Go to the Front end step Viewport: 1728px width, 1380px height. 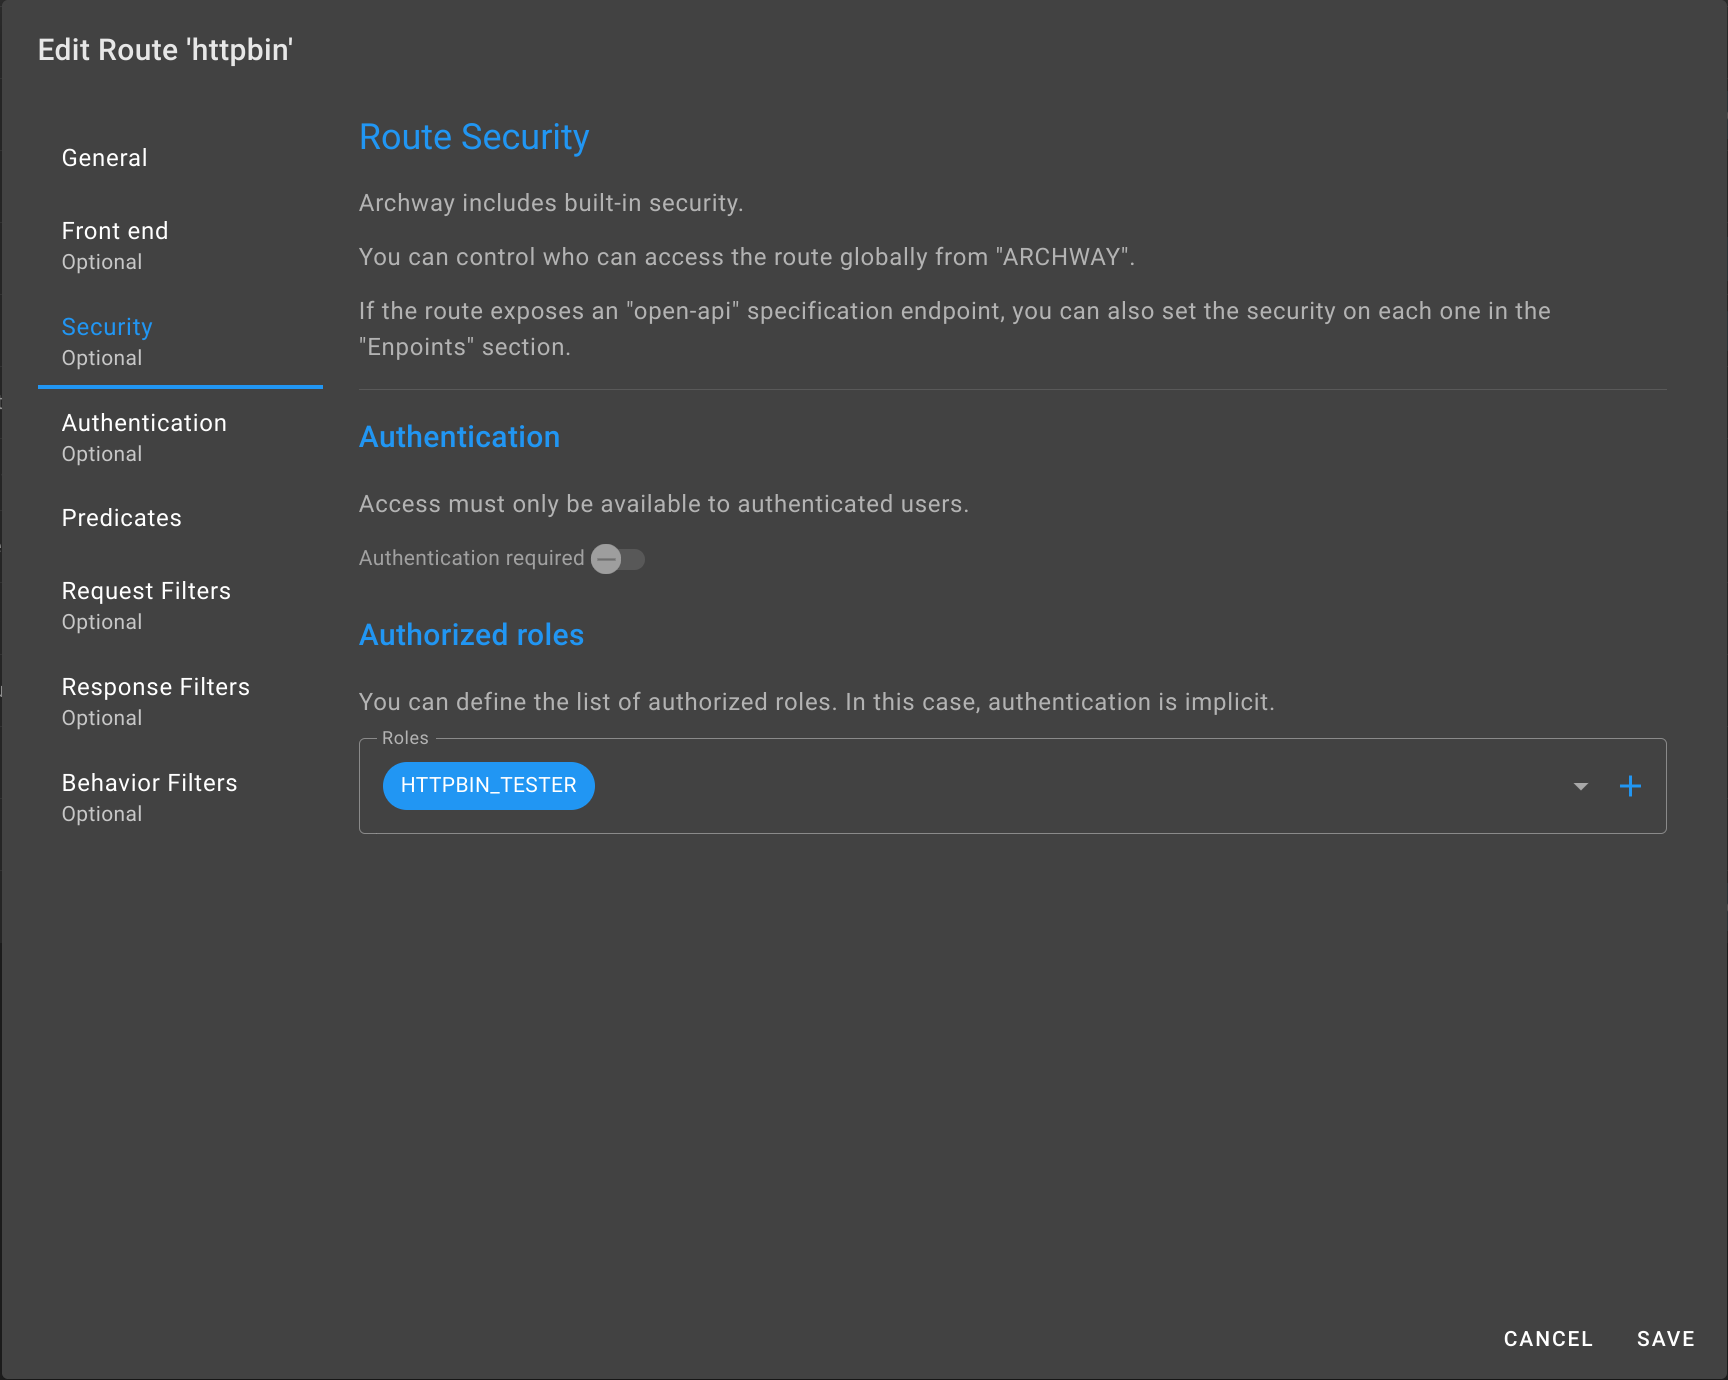coord(180,245)
